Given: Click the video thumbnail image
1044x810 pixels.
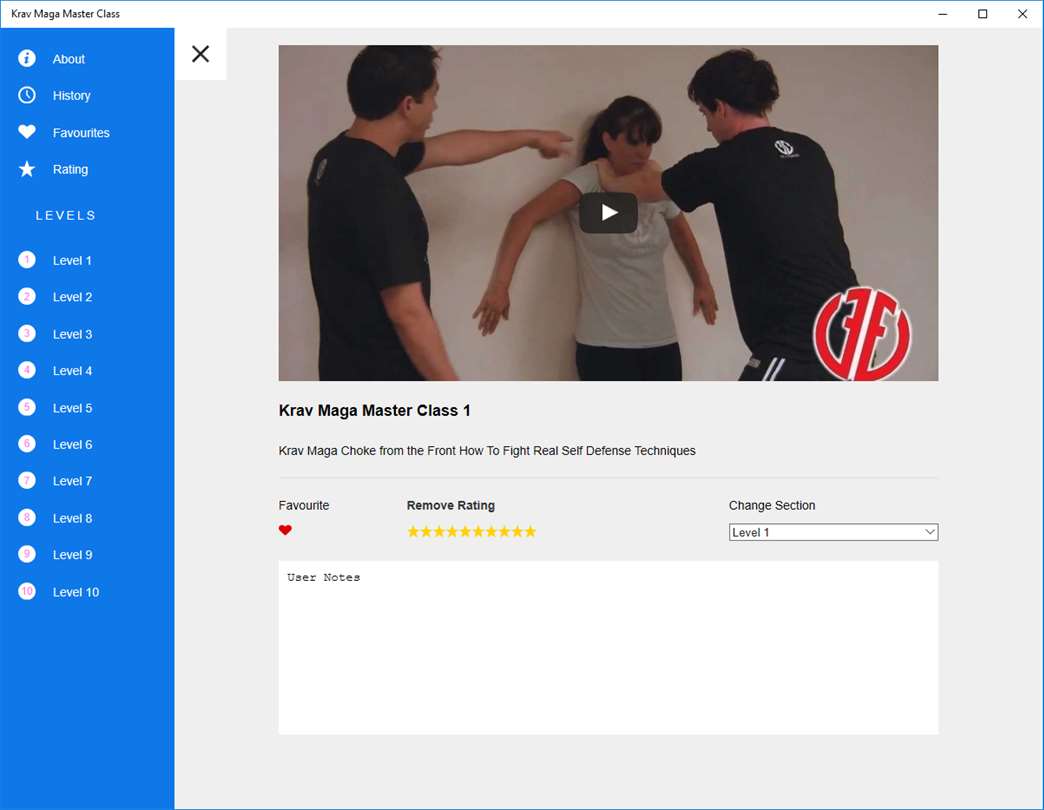Looking at the screenshot, I should pos(608,212).
